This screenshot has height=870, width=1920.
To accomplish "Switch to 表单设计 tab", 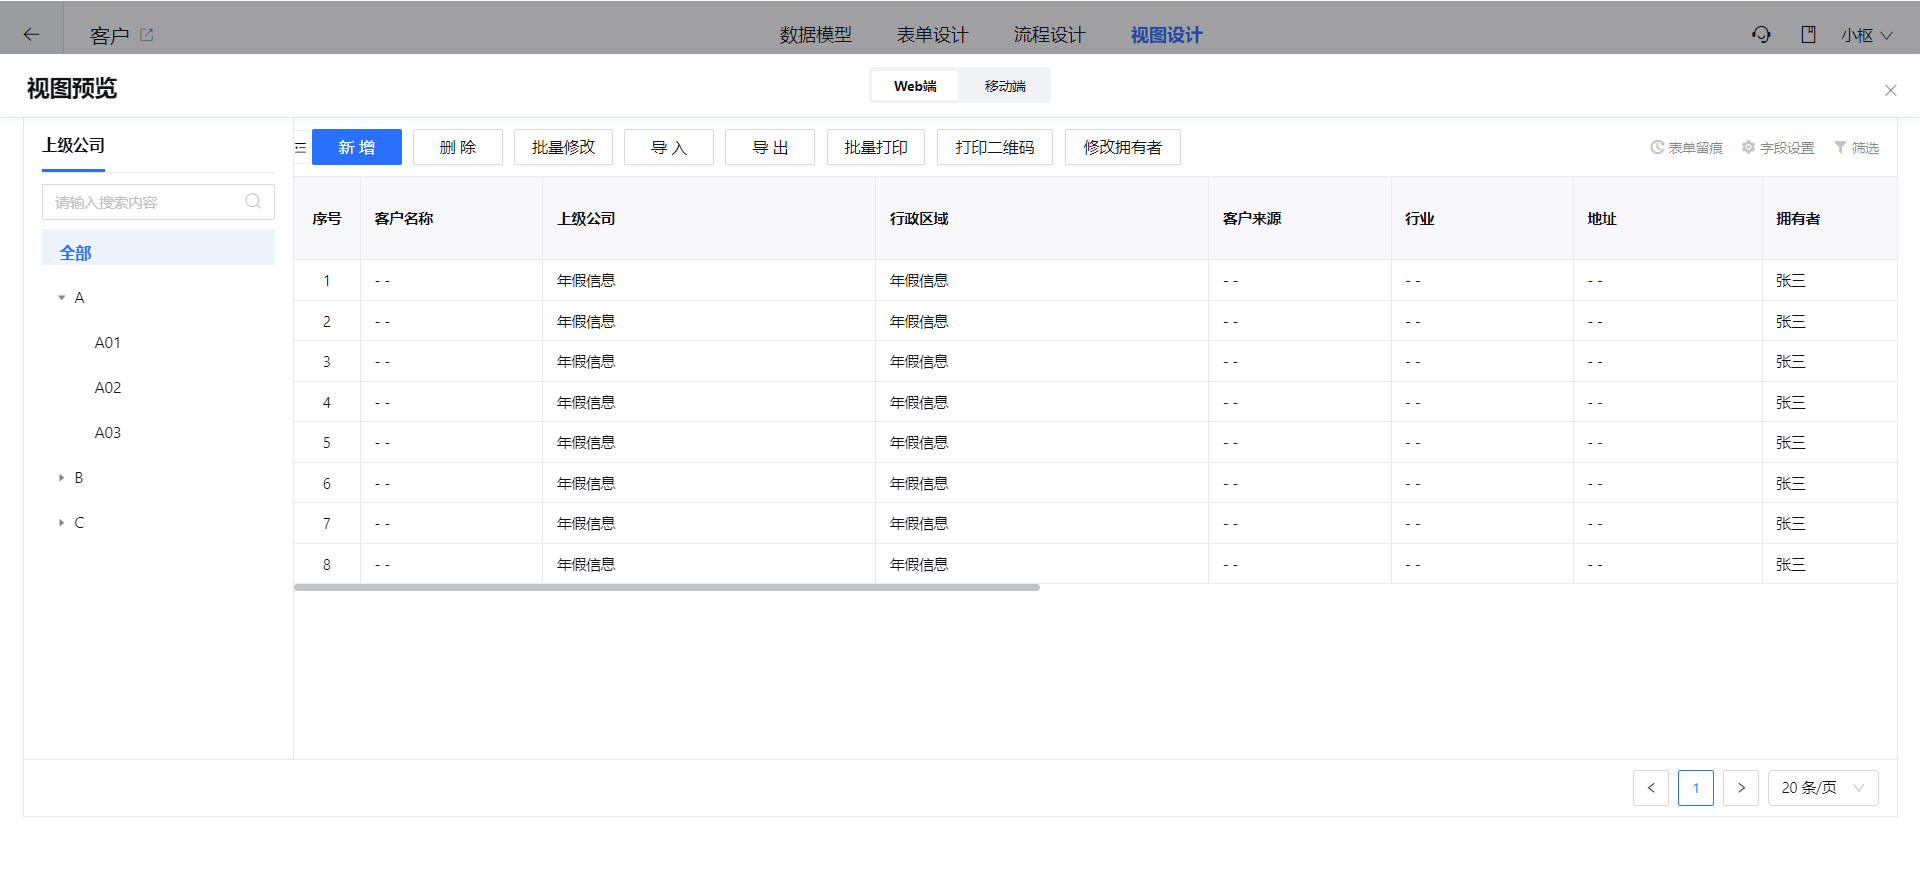I will 933,35.
